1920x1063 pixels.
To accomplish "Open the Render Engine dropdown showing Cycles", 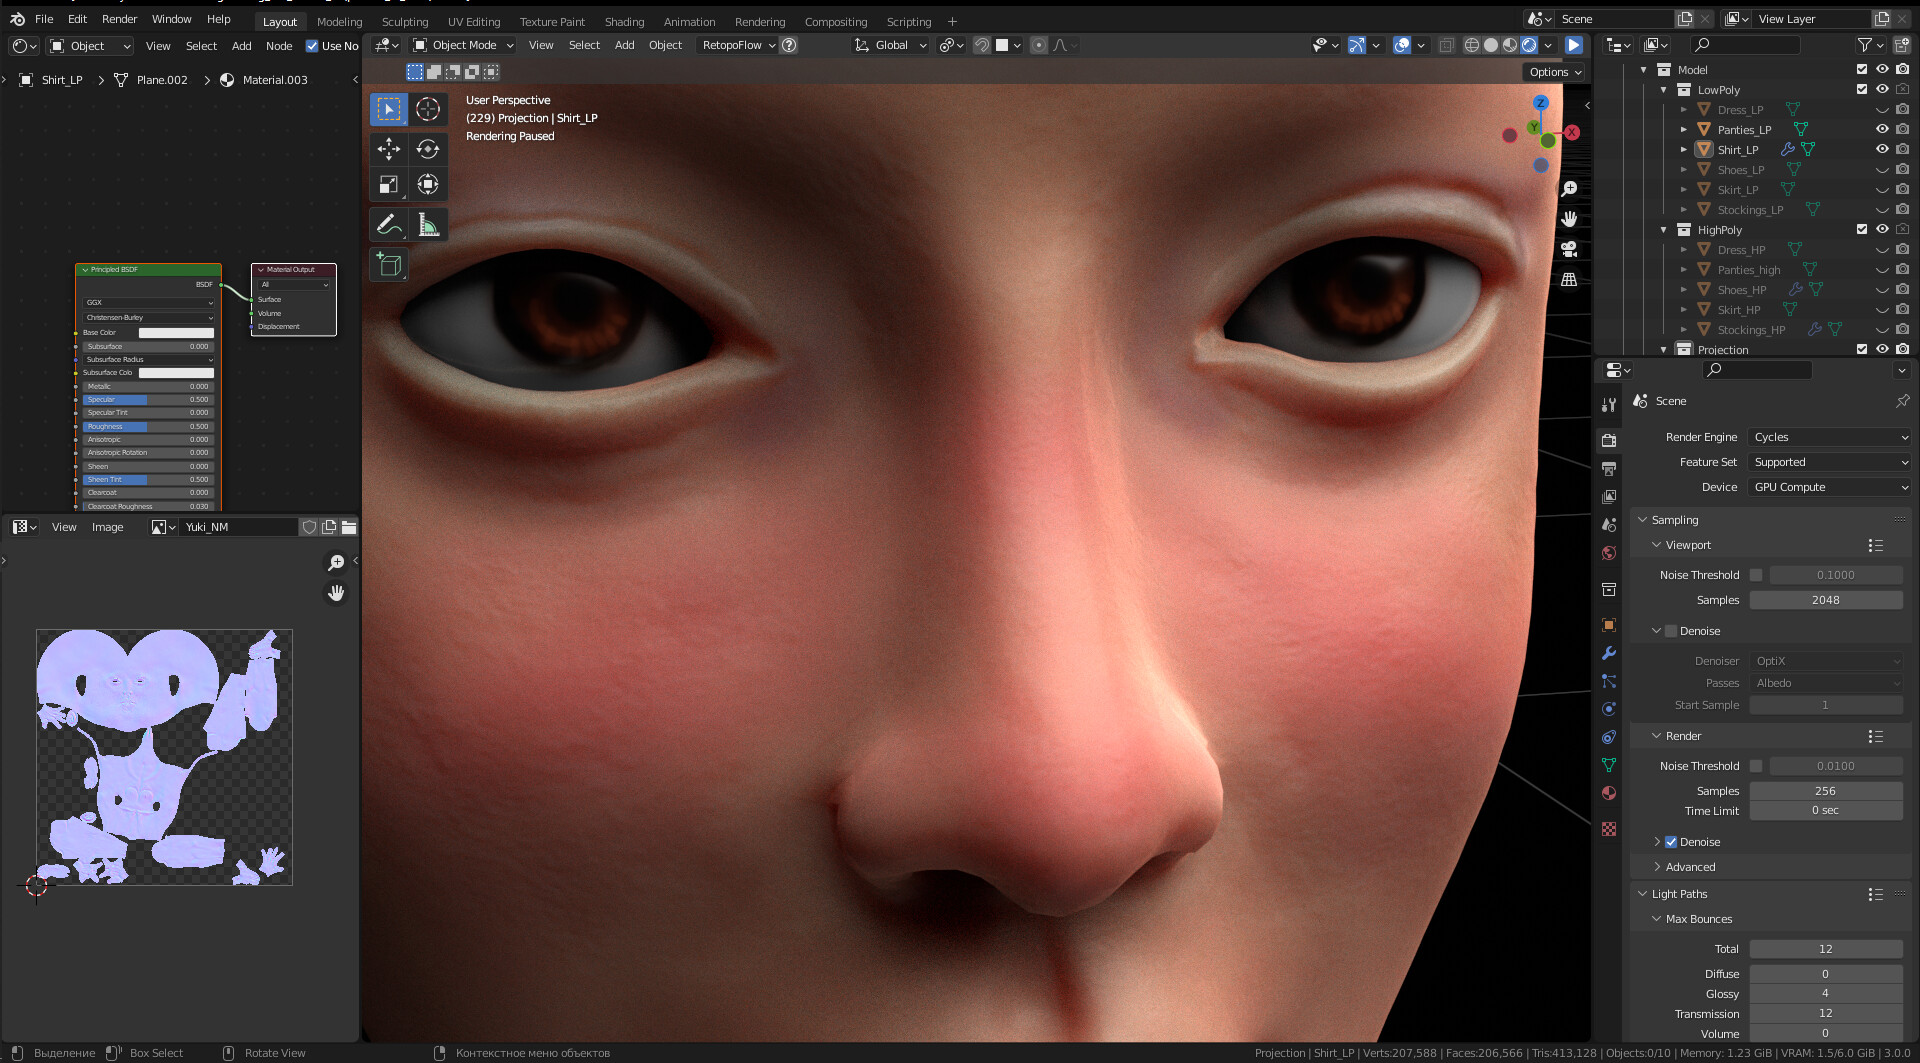I will click(1828, 437).
